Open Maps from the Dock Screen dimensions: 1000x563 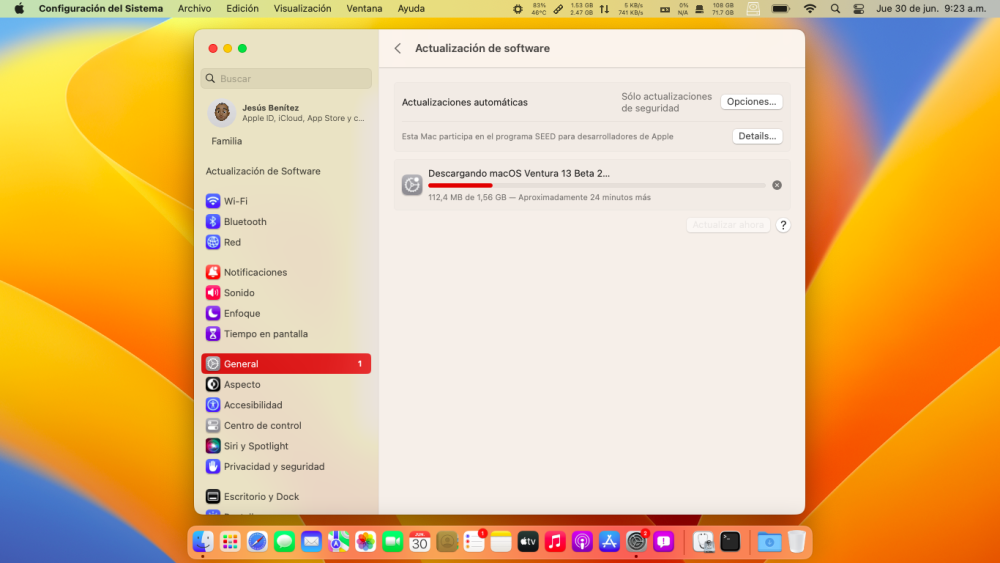pos(338,542)
